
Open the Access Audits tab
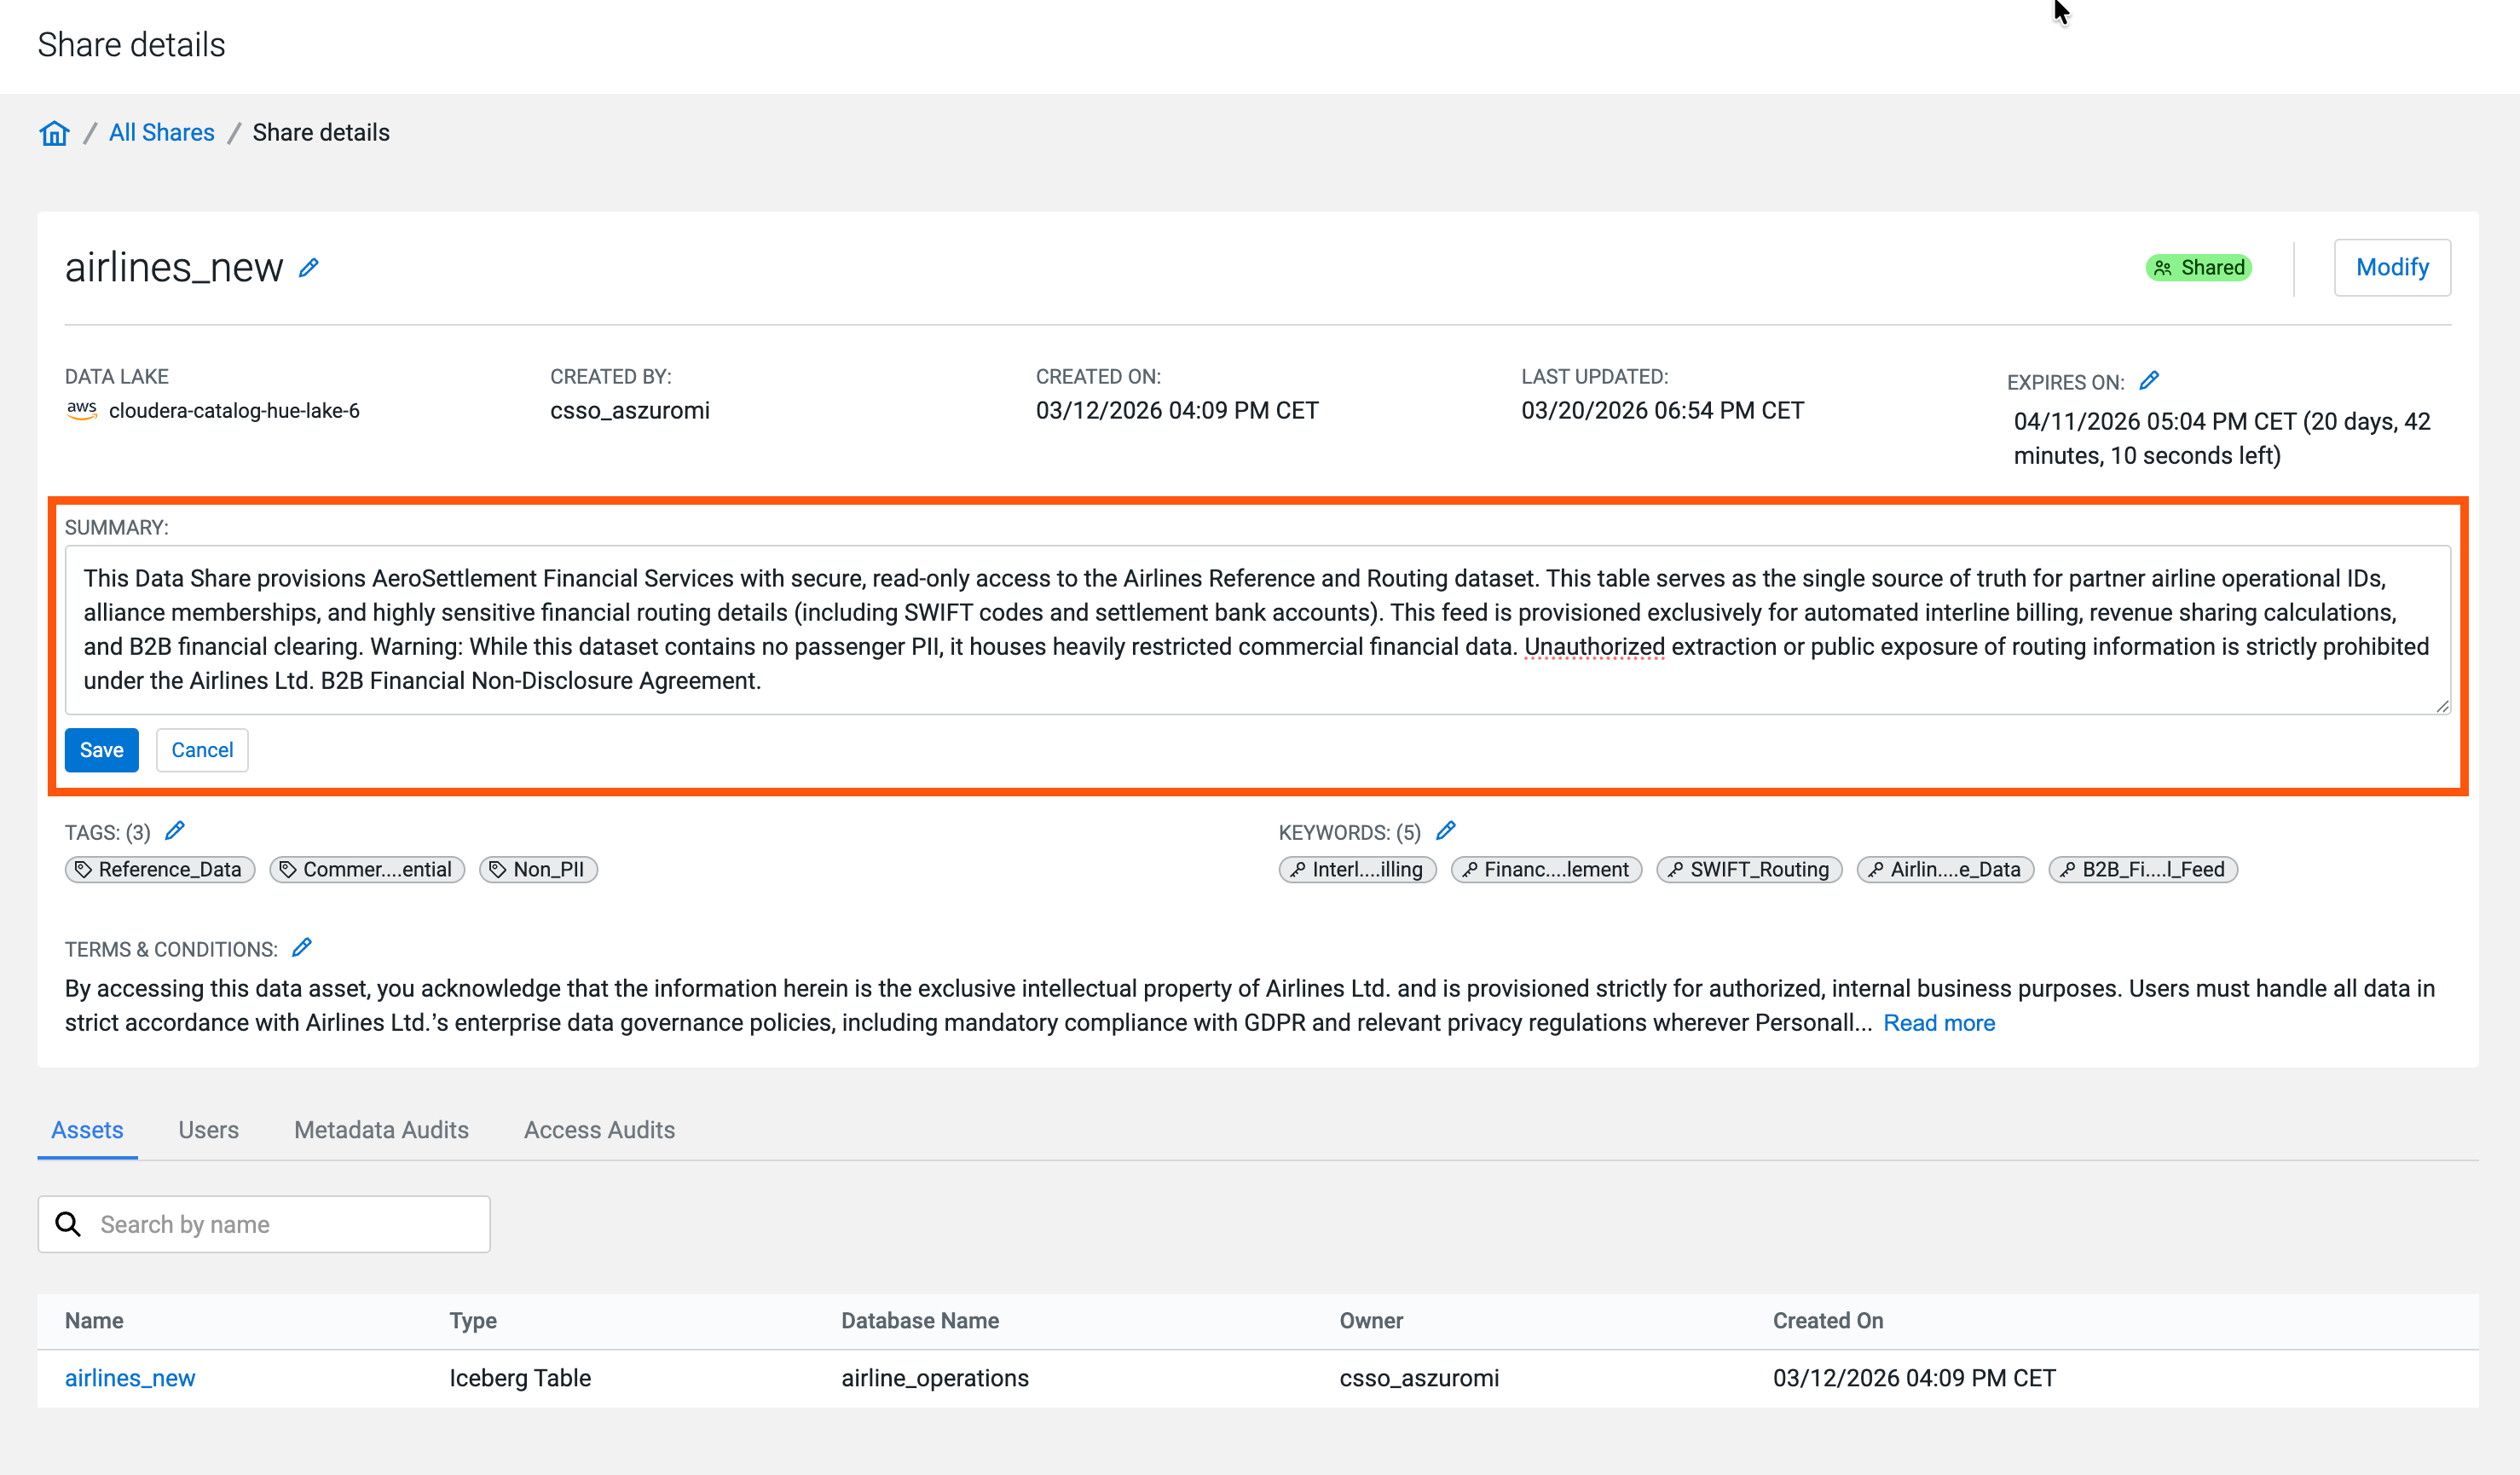599,1130
